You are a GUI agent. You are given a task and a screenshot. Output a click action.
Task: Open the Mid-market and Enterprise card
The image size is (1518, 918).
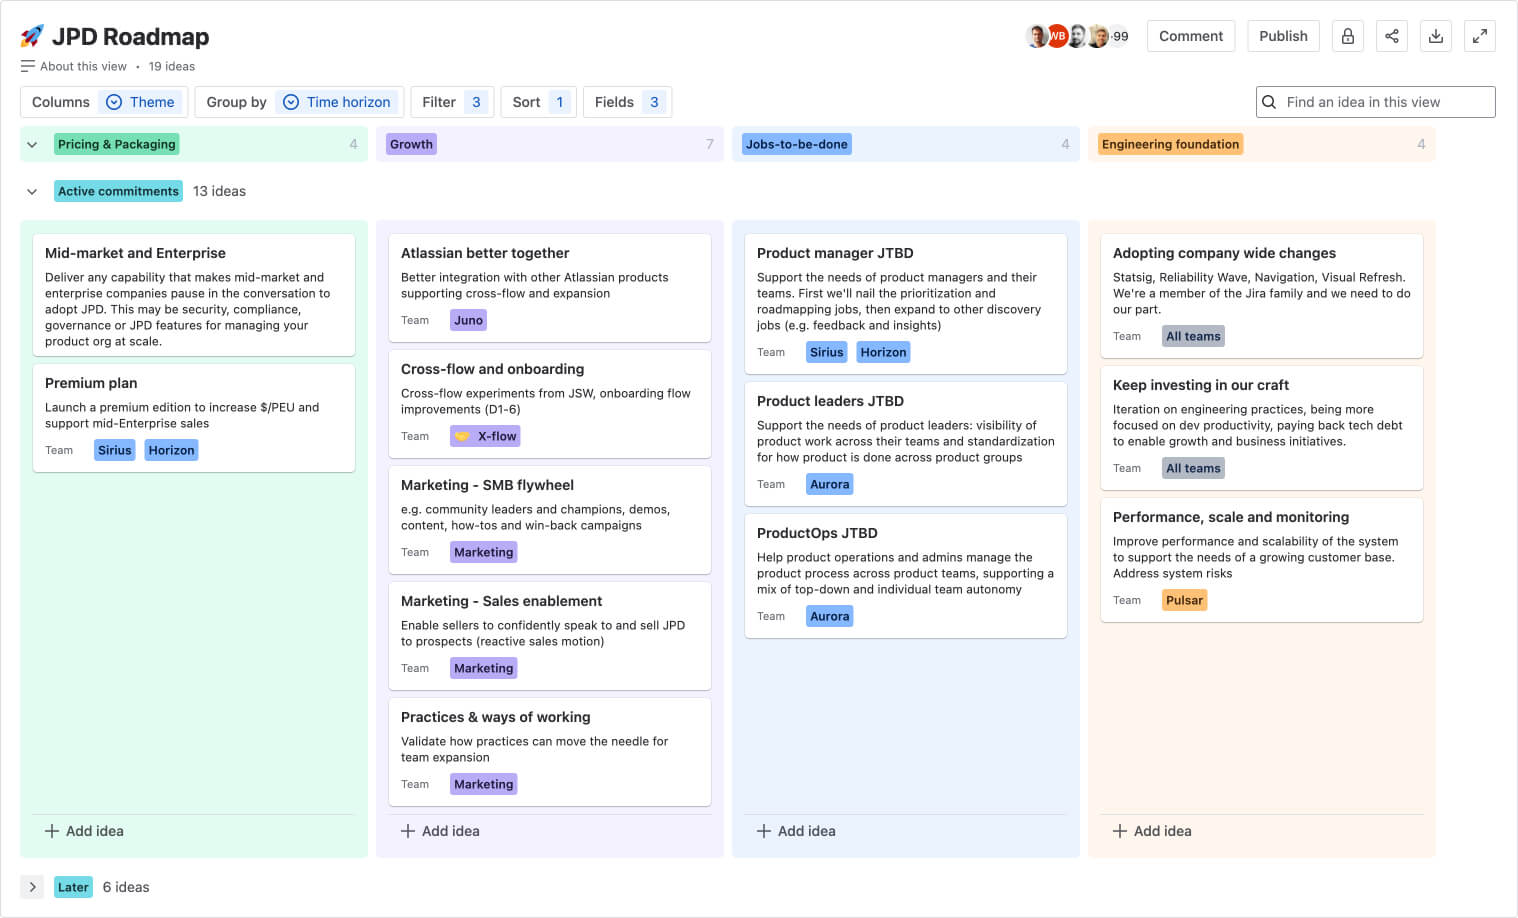click(x=194, y=295)
